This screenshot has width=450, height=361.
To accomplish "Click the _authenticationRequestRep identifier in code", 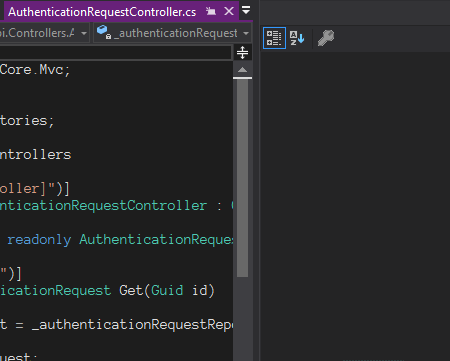I will pos(133,324).
